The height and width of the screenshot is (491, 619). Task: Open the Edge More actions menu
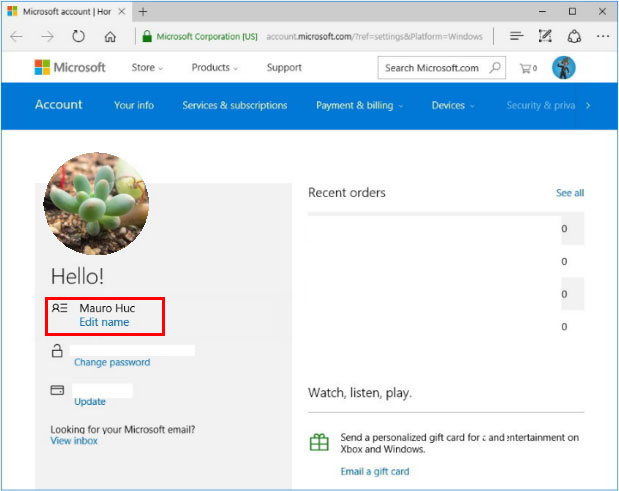(x=603, y=36)
